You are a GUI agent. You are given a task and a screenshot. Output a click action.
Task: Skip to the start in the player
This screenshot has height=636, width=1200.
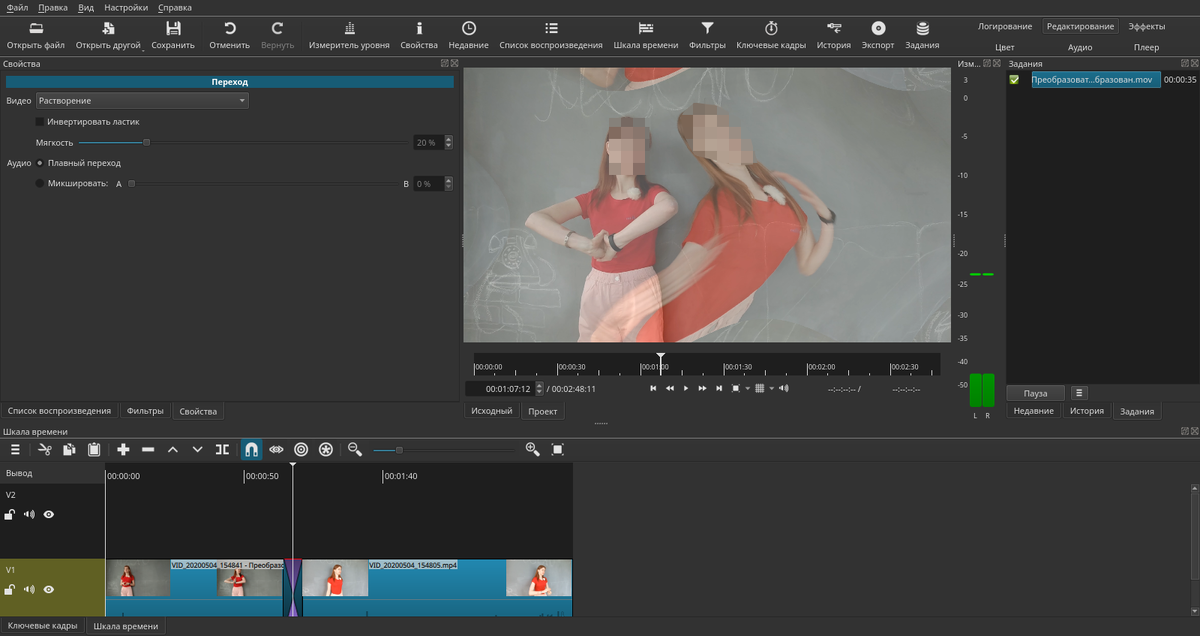[653, 388]
